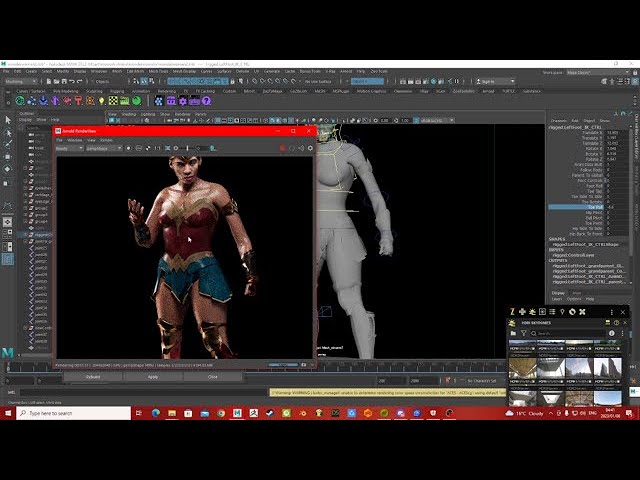
Task: Click the Apply button below RenderView
Action: coord(153,377)
